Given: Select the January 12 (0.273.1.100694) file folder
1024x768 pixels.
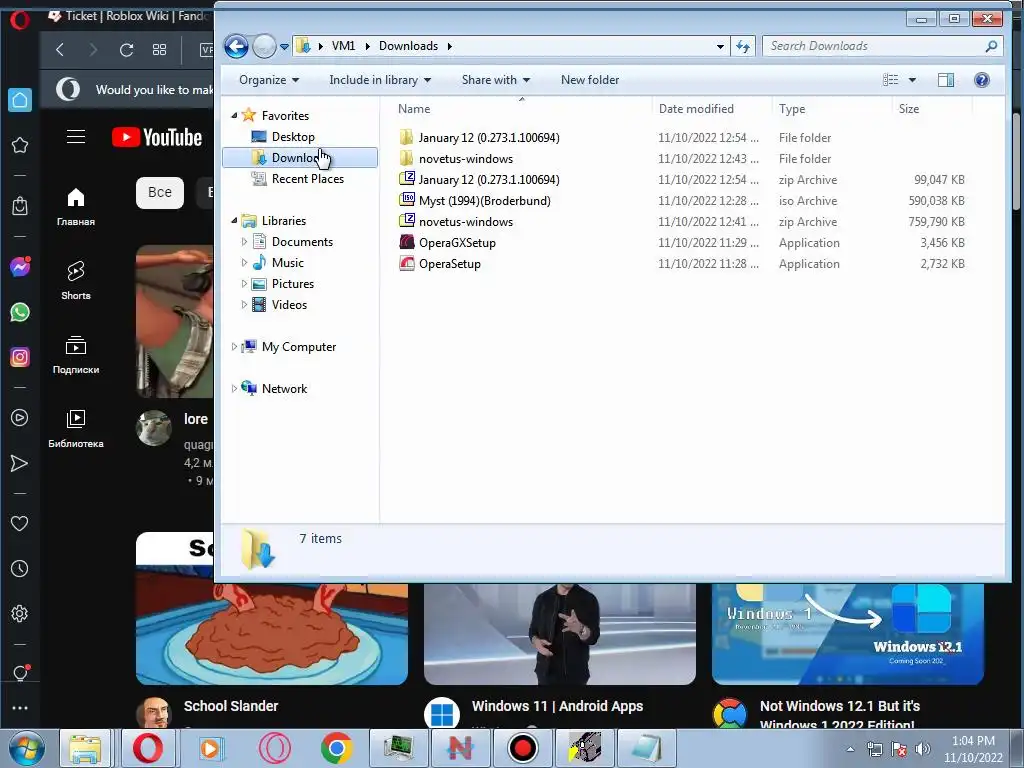Looking at the screenshot, I should 488,138.
